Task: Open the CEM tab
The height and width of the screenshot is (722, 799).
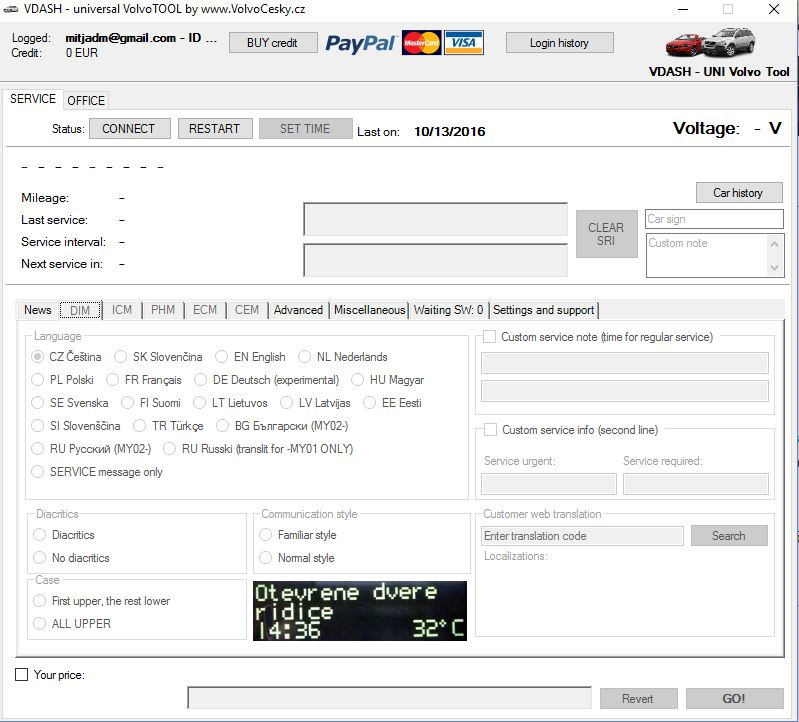Action: point(247,310)
